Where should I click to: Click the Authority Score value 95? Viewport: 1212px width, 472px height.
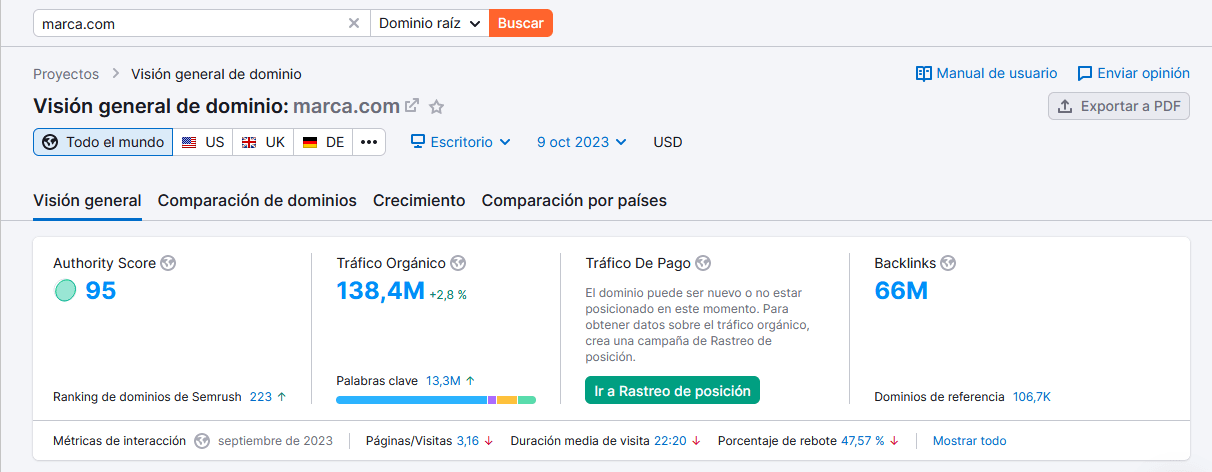101,291
